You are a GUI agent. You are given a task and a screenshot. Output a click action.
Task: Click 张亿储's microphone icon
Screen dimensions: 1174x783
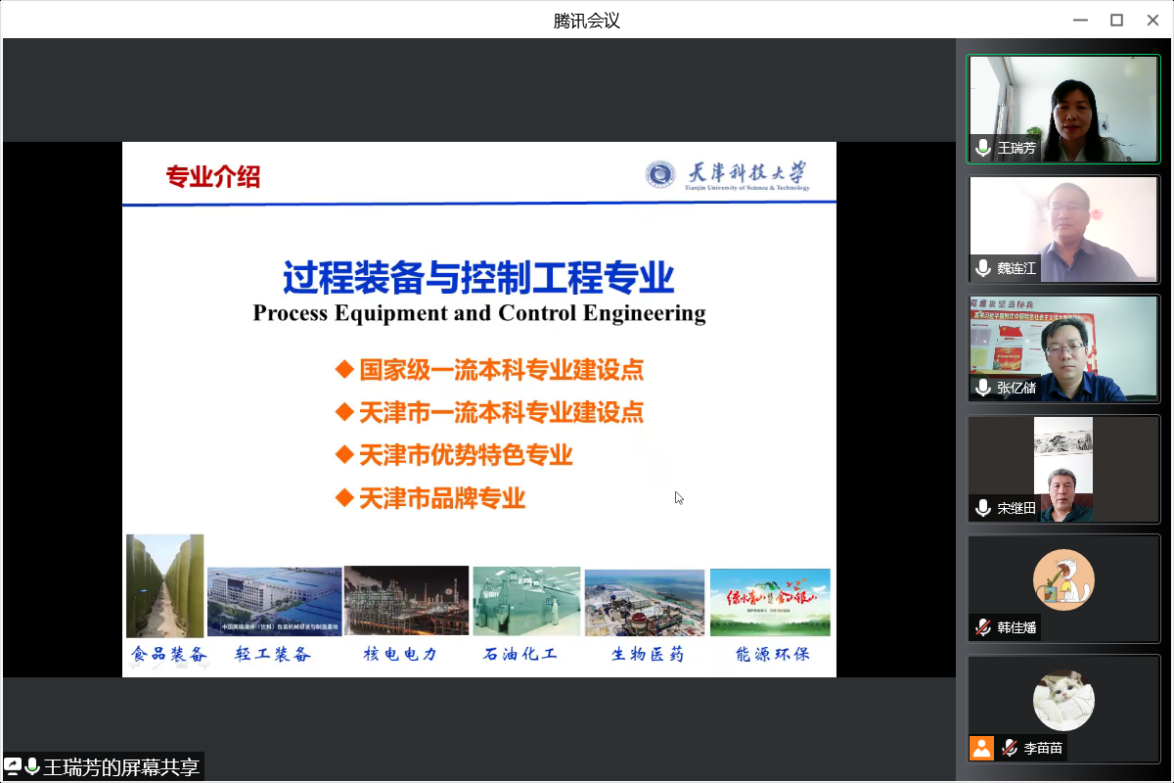click(984, 388)
